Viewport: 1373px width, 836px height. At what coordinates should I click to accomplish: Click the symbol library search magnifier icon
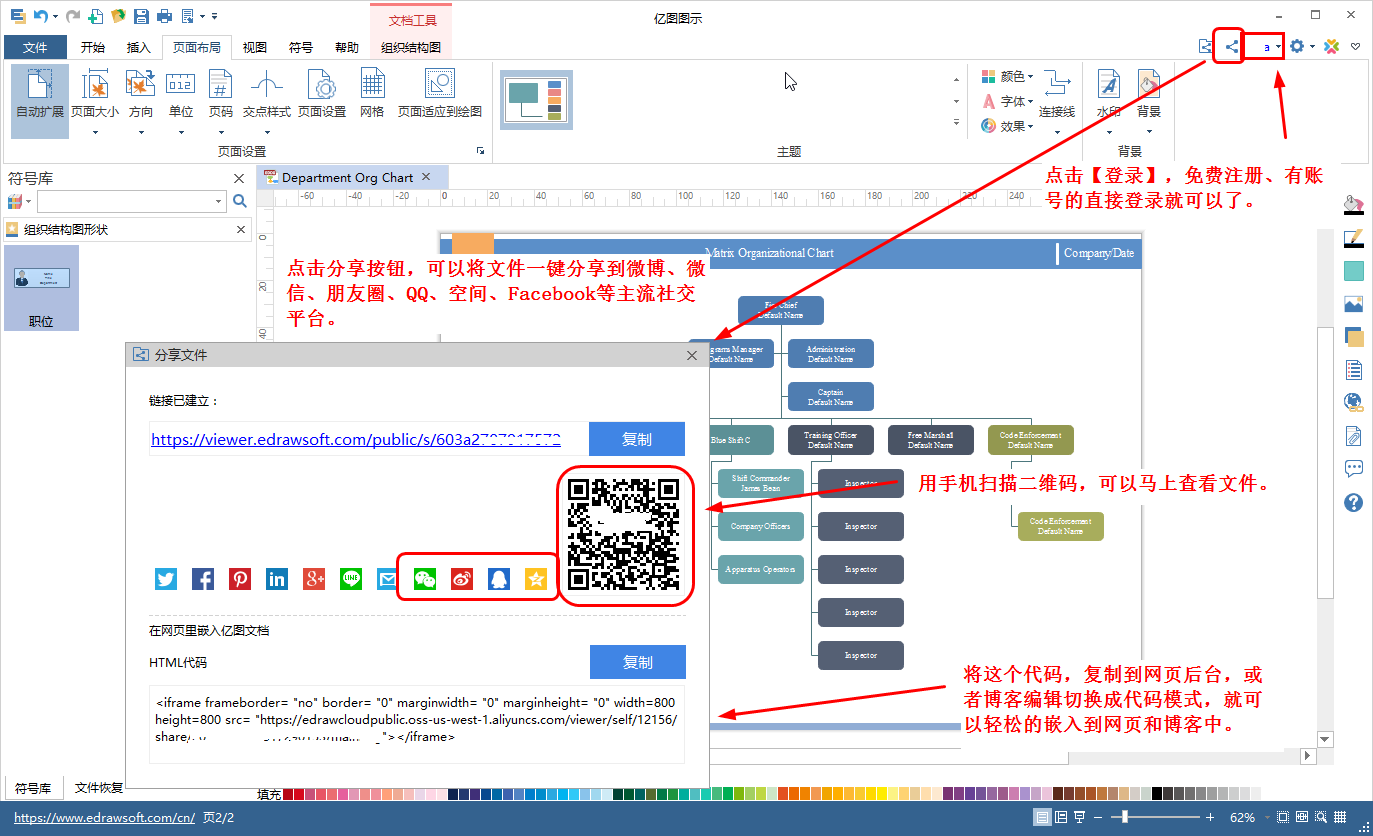pos(240,201)
